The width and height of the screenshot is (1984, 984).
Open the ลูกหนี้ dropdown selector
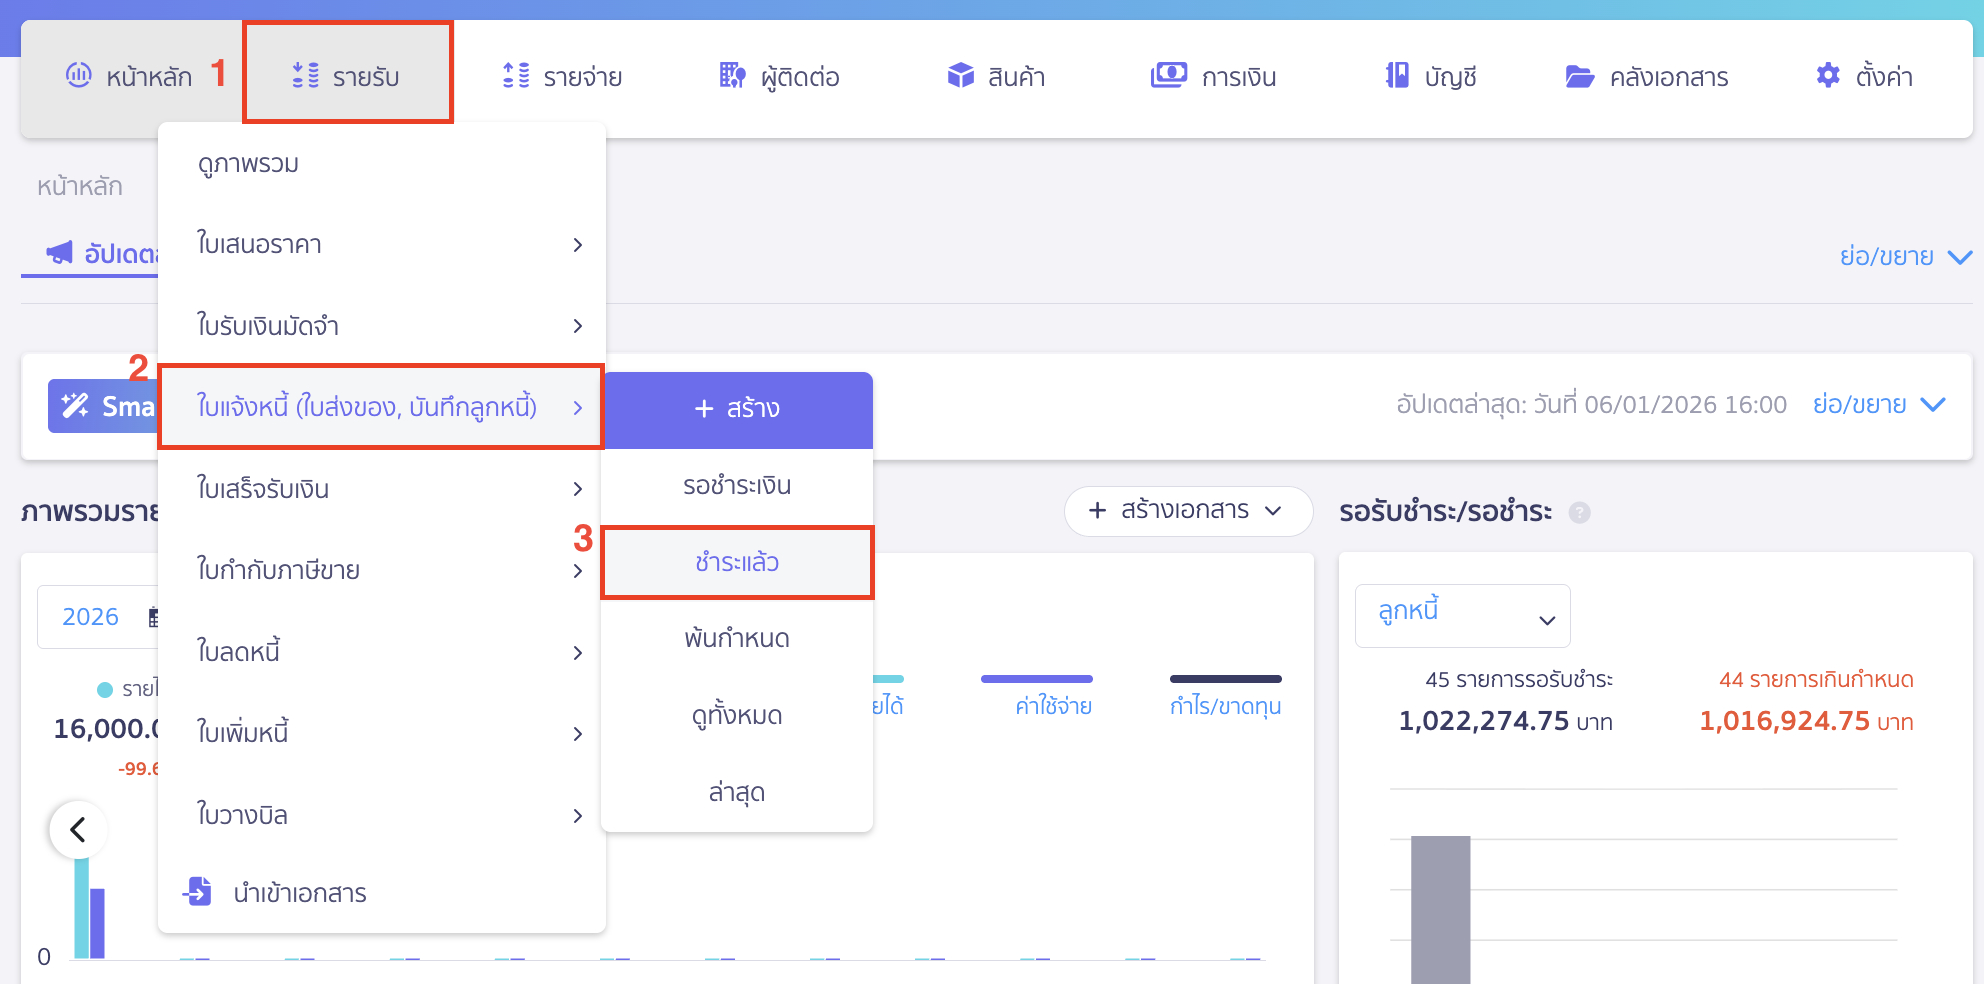1462,615
